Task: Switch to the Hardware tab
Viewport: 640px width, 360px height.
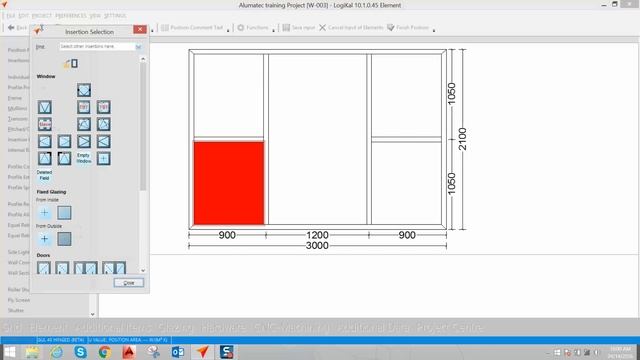Action: coord(223,327)
